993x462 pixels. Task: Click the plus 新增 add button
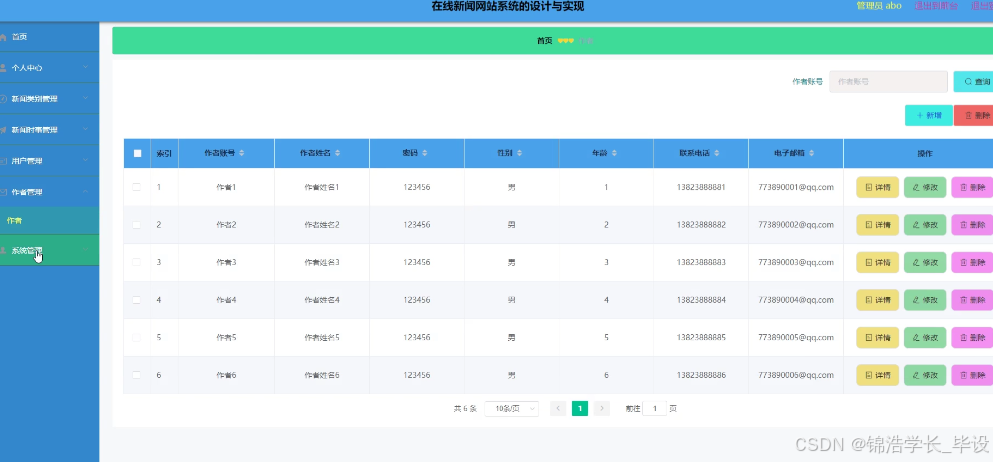[x=928, y=115]
